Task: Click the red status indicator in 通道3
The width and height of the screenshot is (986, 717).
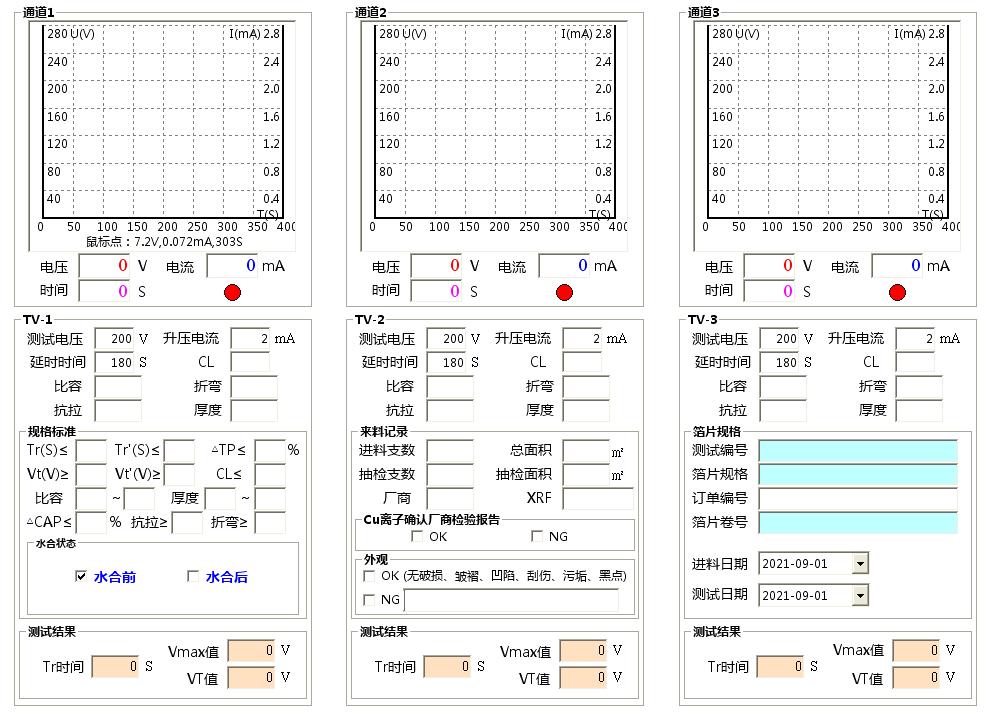Action: (897, 292)
